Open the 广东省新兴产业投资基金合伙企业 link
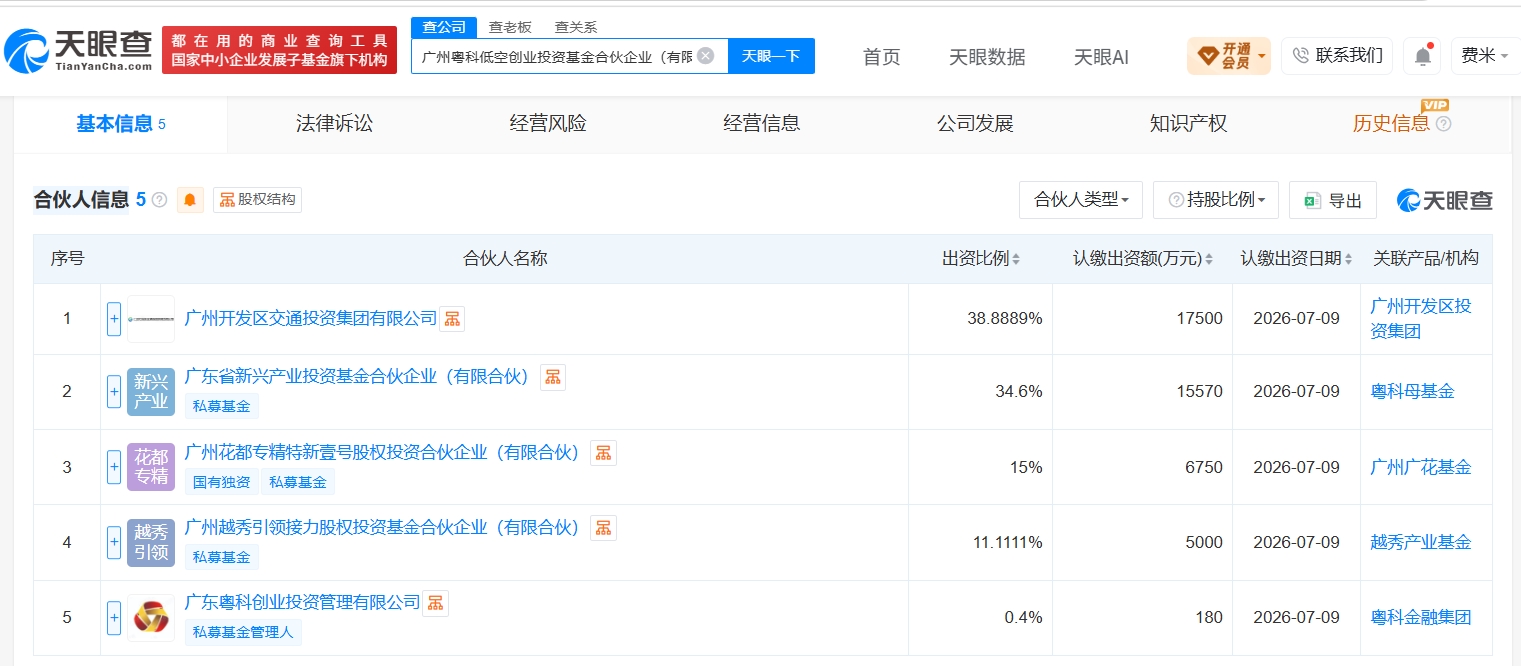This screenshot has width=1521, height=666. pyautogui.click(x=357, y=377)
